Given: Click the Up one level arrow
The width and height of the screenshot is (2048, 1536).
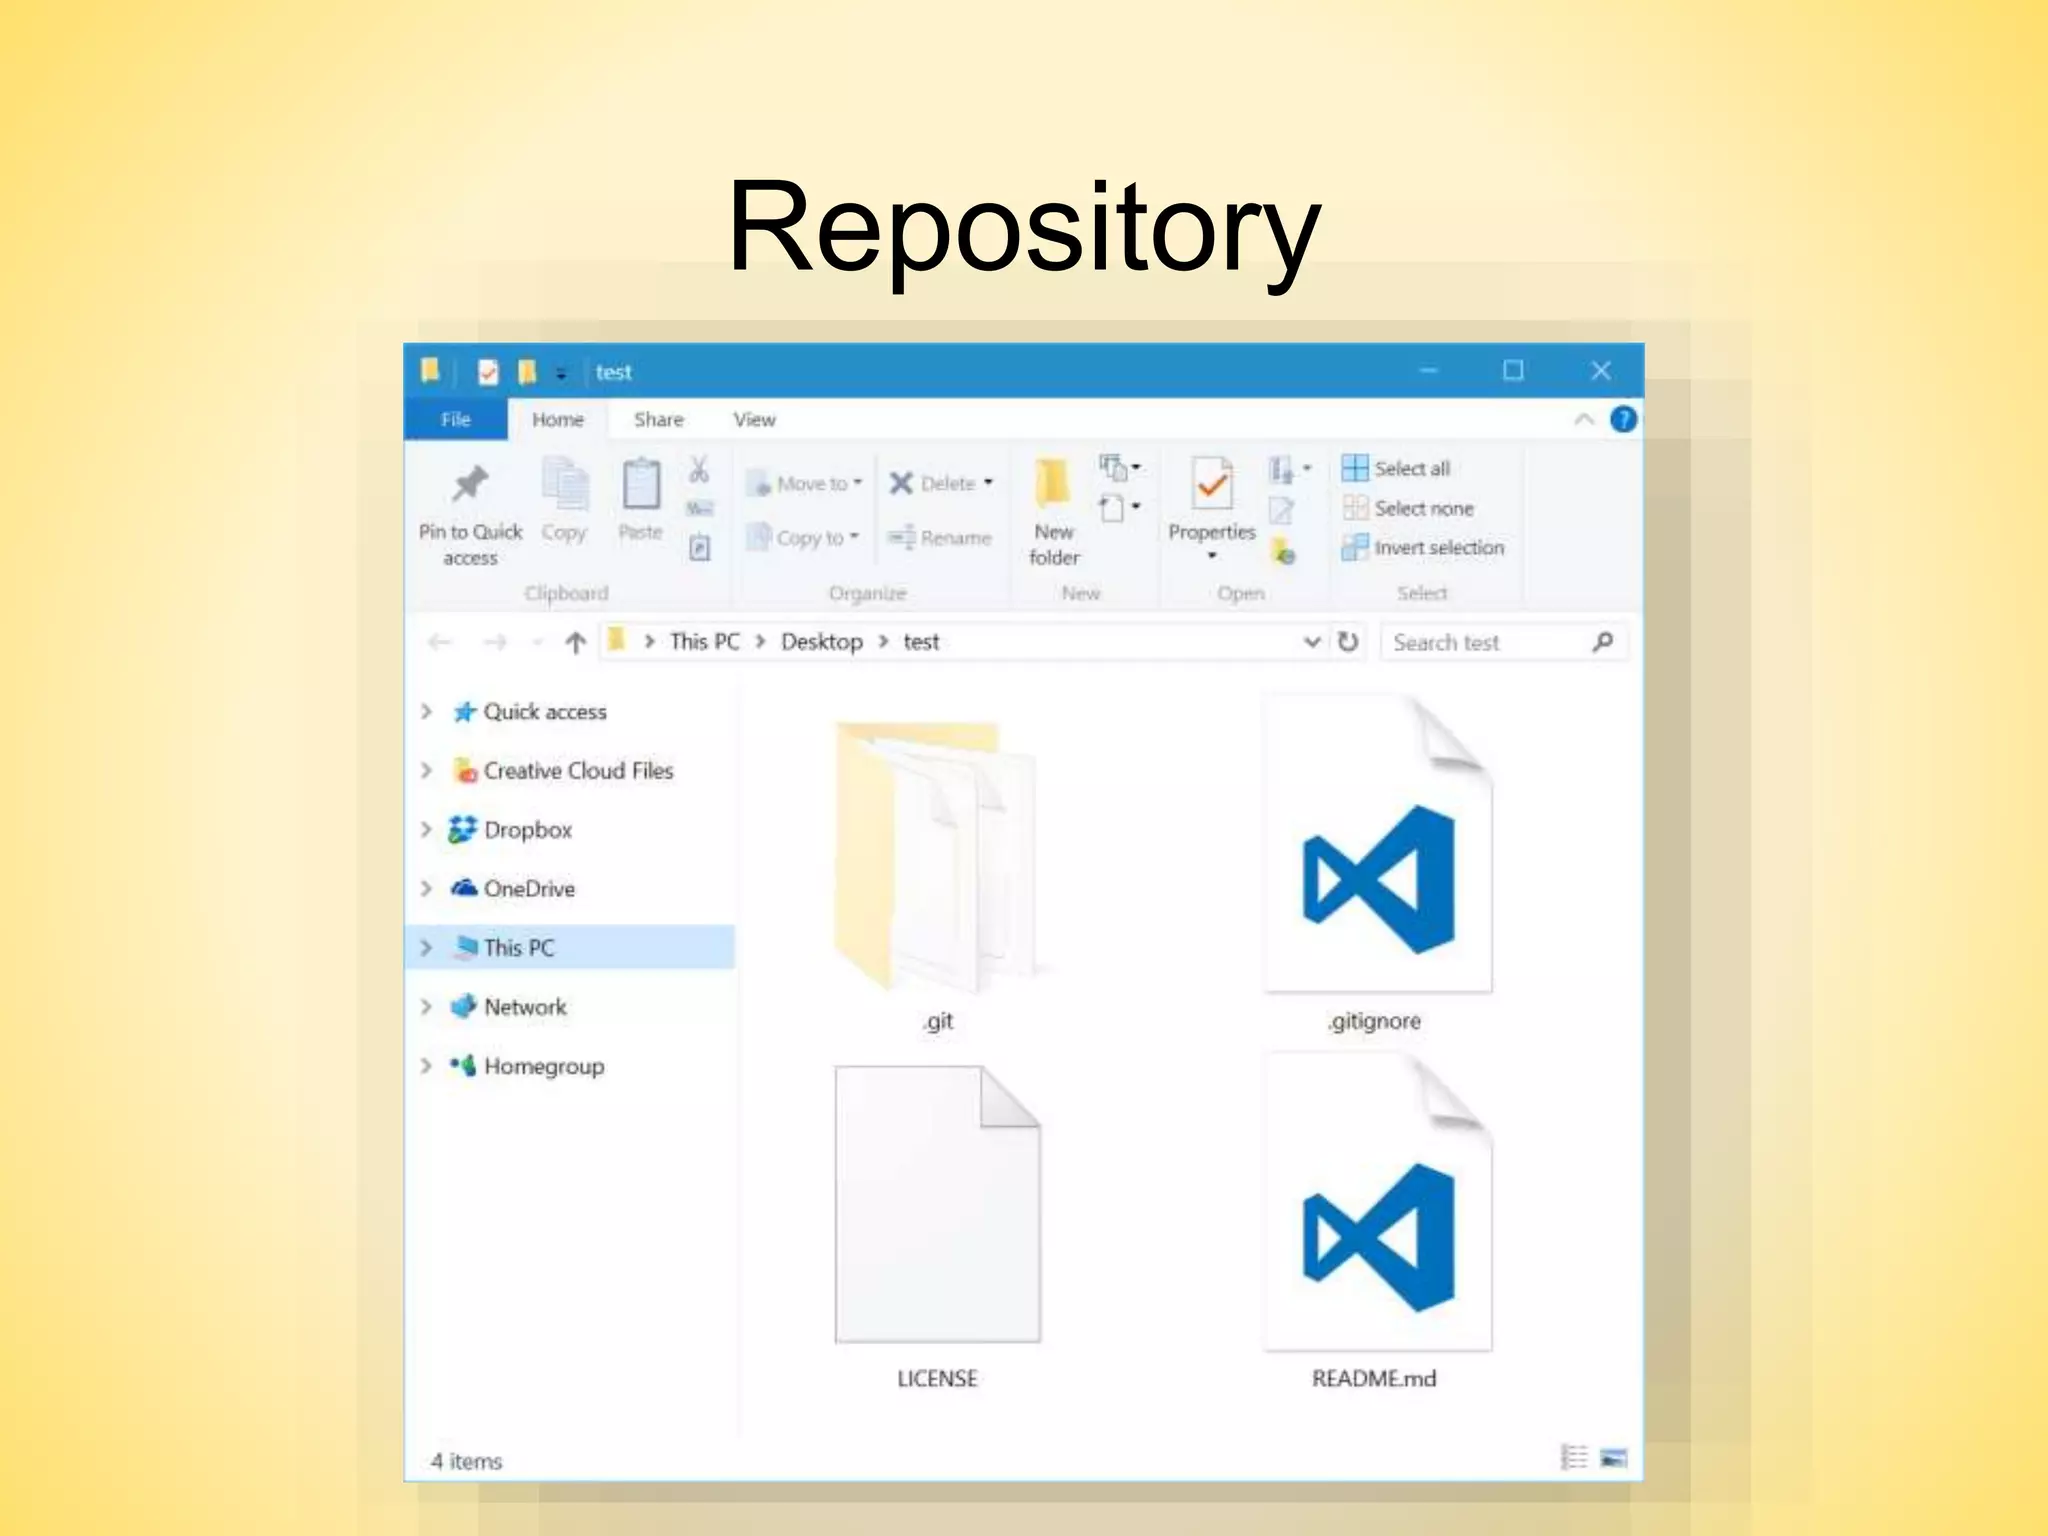Looking at the screenshot, I should [x=575, y=642].
